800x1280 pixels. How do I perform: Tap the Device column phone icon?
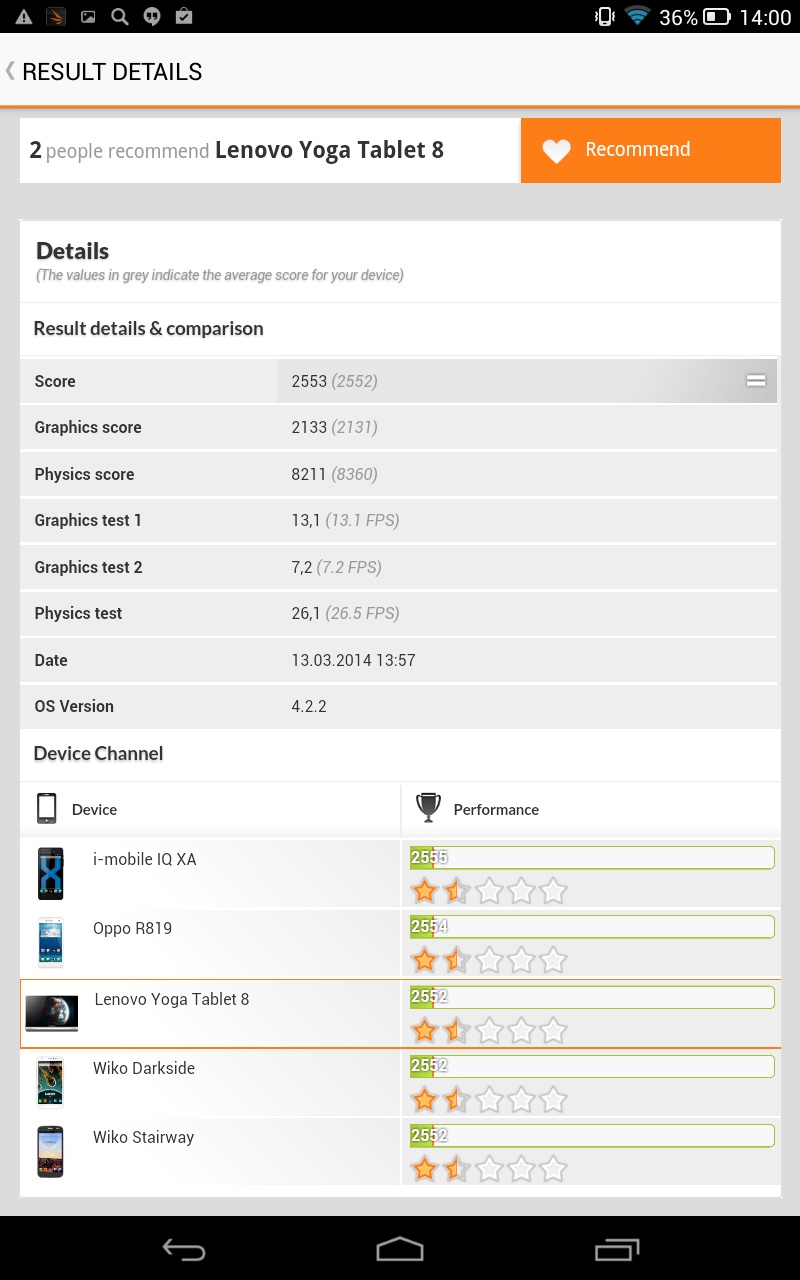(46, 808)
